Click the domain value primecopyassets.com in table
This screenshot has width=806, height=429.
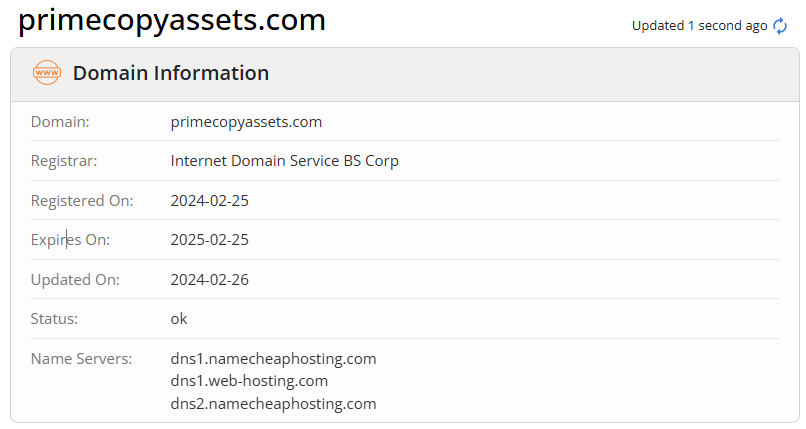[x=246, y=122]
